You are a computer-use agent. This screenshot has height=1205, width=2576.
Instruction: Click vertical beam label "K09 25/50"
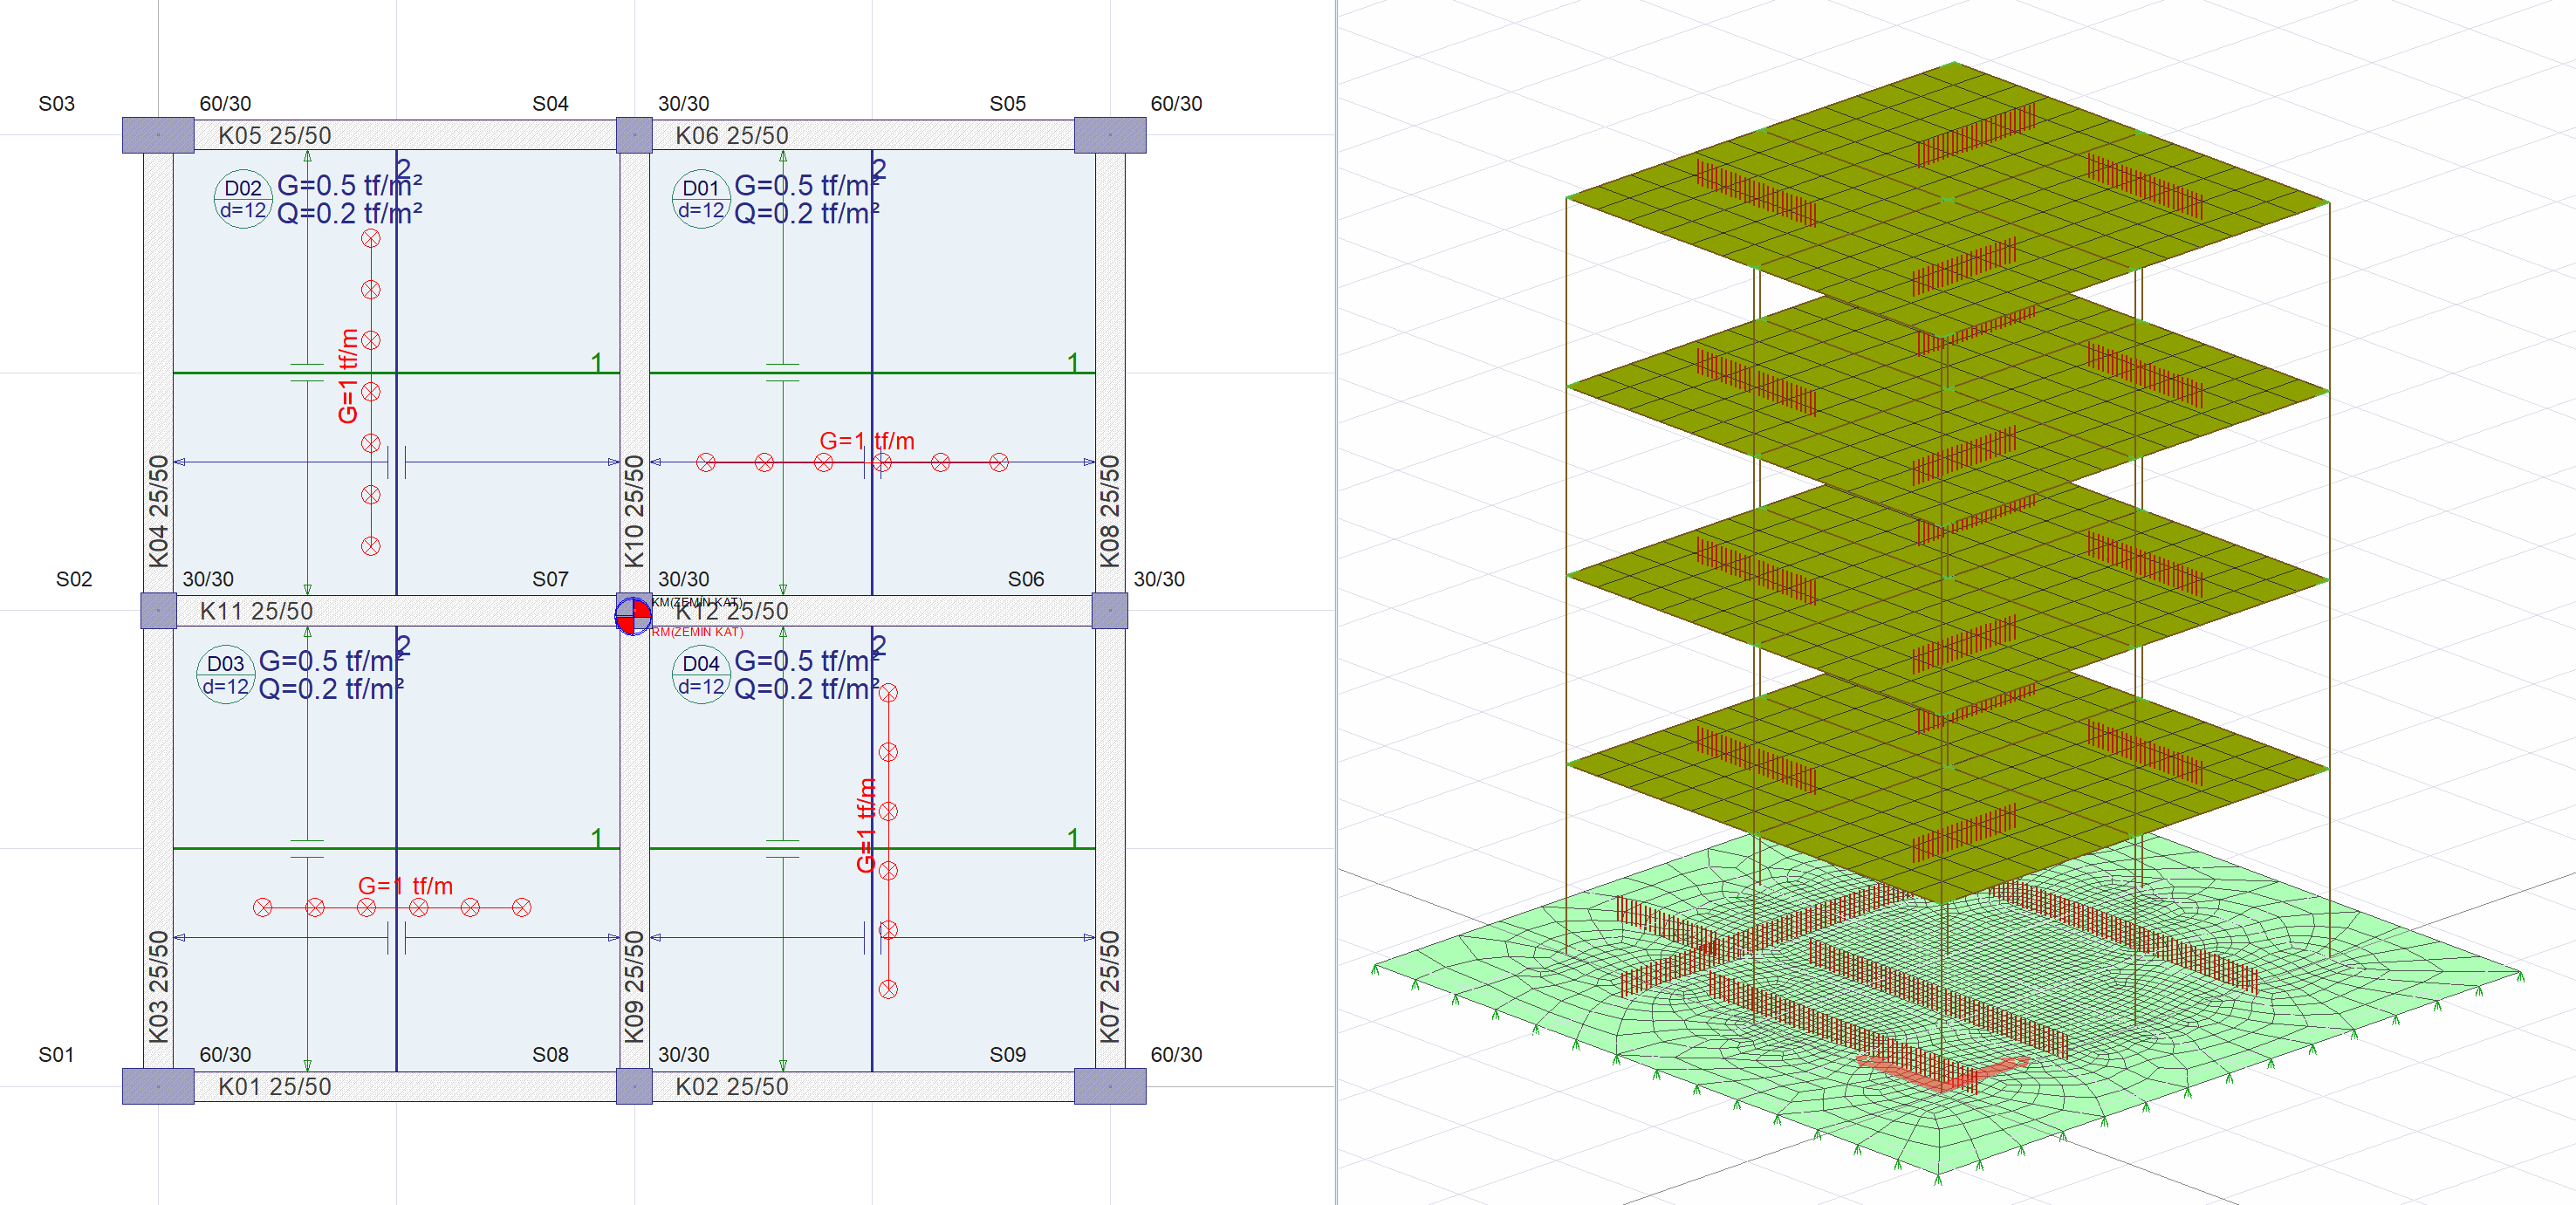pos(634,987)
